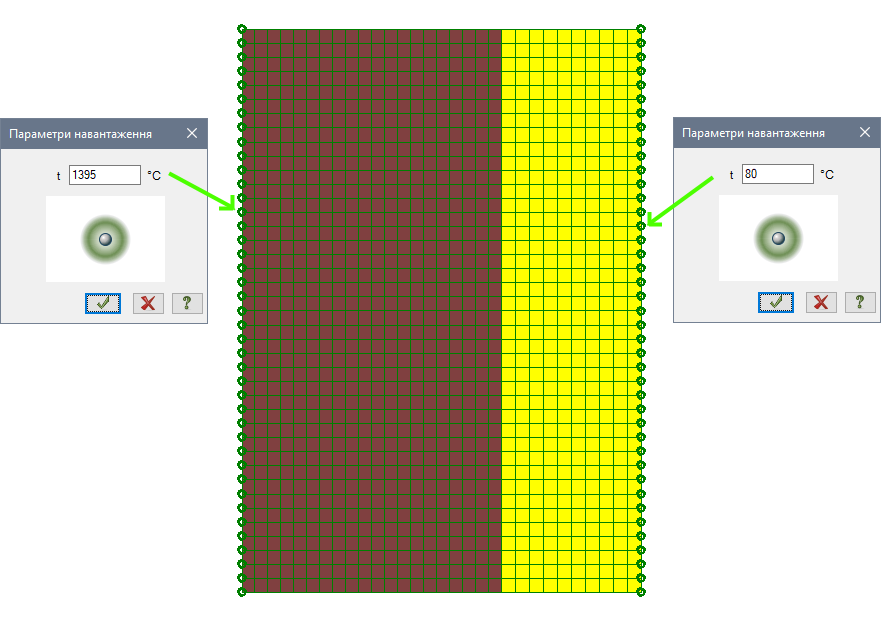The height and width of the screenshot is (620, 881).
Task: Pick the bottom-right corner node of the mesh
Action: (641, 592)
